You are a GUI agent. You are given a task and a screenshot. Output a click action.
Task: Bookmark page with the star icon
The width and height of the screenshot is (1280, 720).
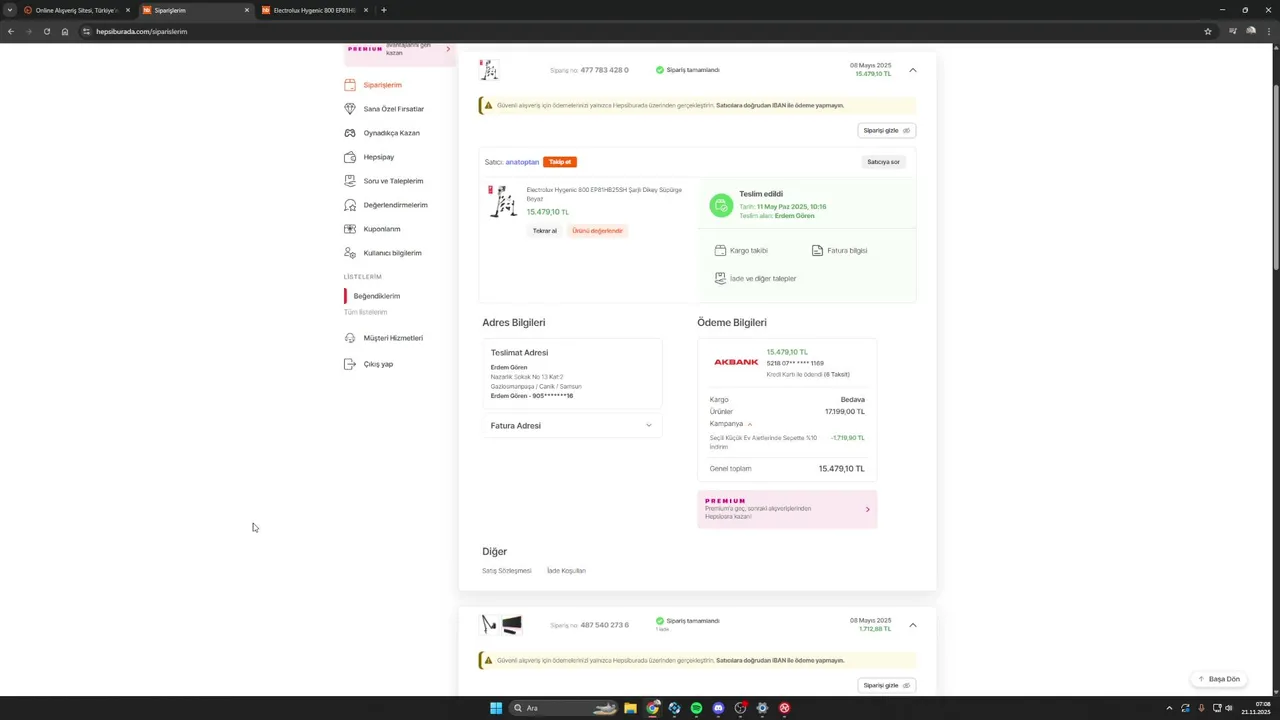tap(1208, 31)
